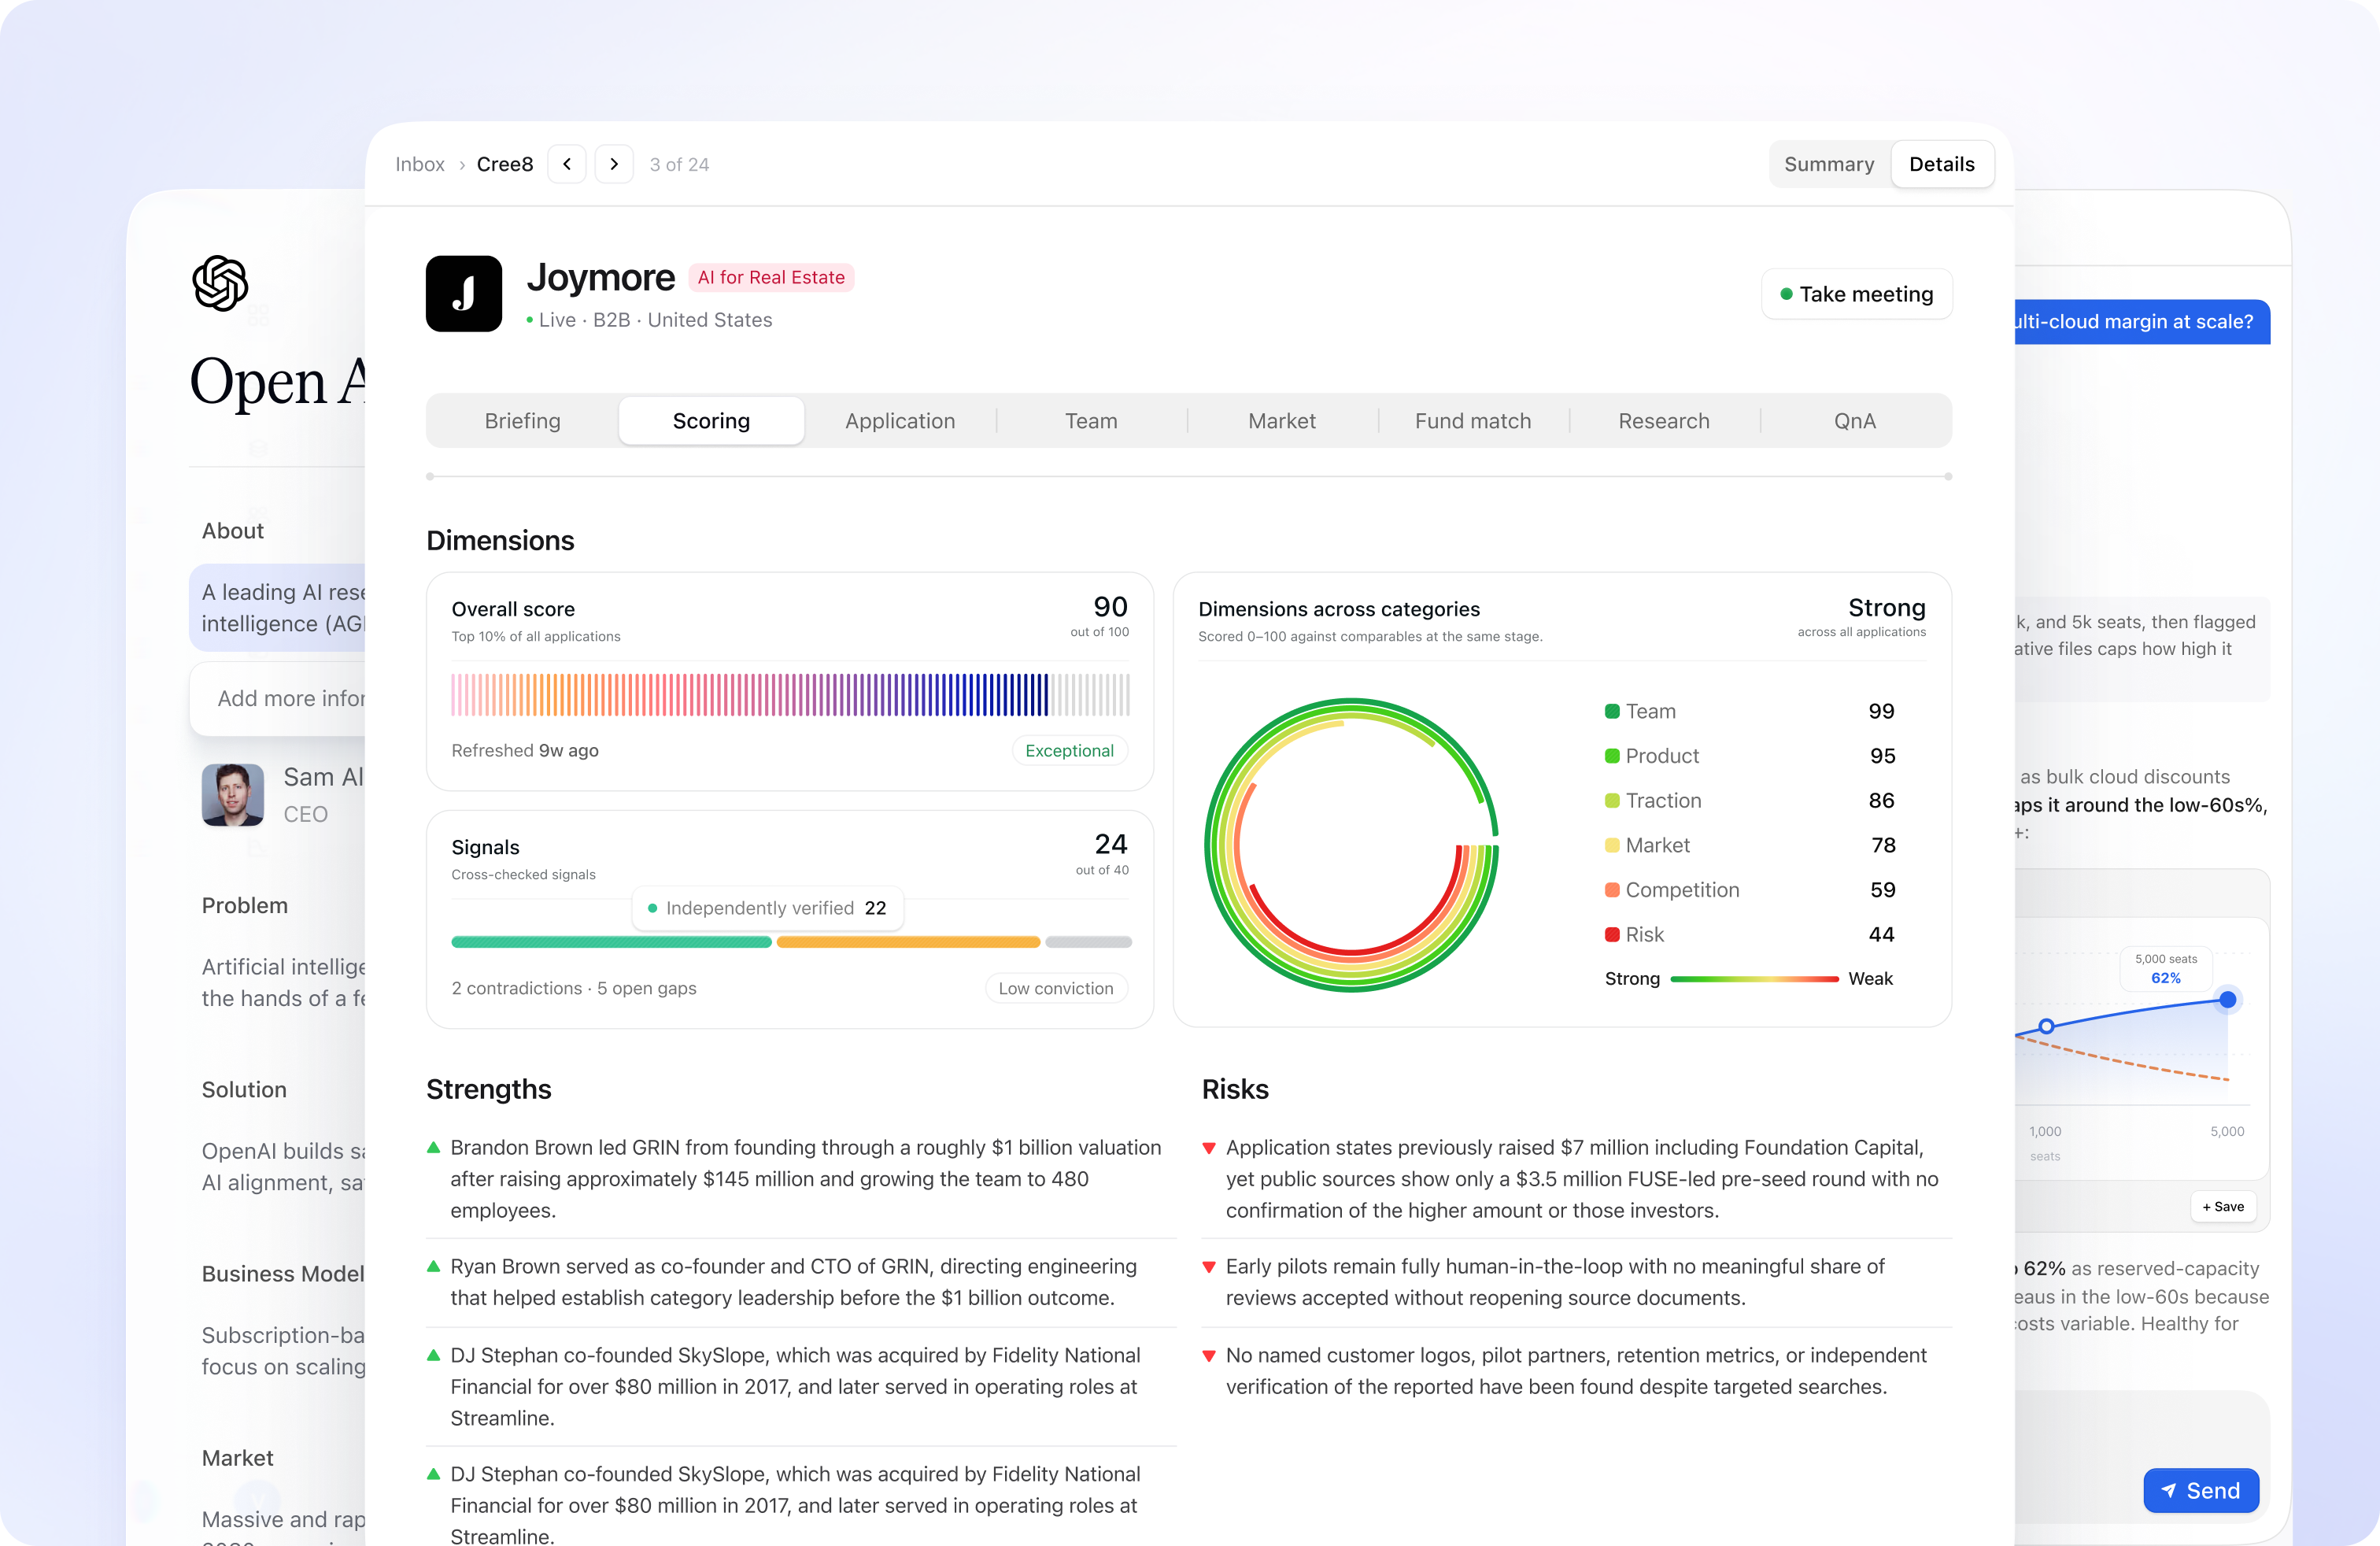Click '2 contradictions · 5 open gaps' text
The width and height of the screenshot is (2380, 1546).
tap(574, 988)
